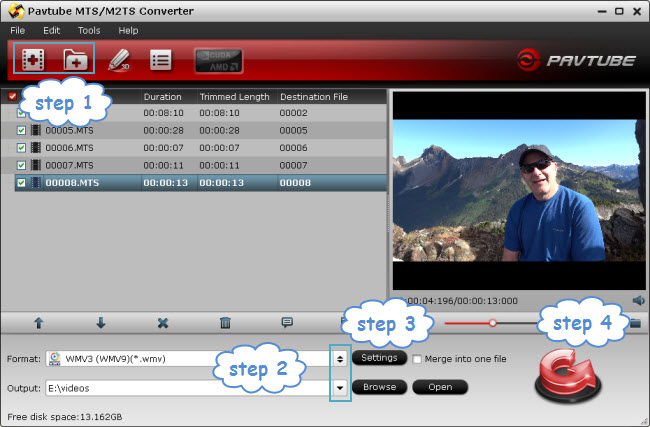Click the Browse button

379,387
